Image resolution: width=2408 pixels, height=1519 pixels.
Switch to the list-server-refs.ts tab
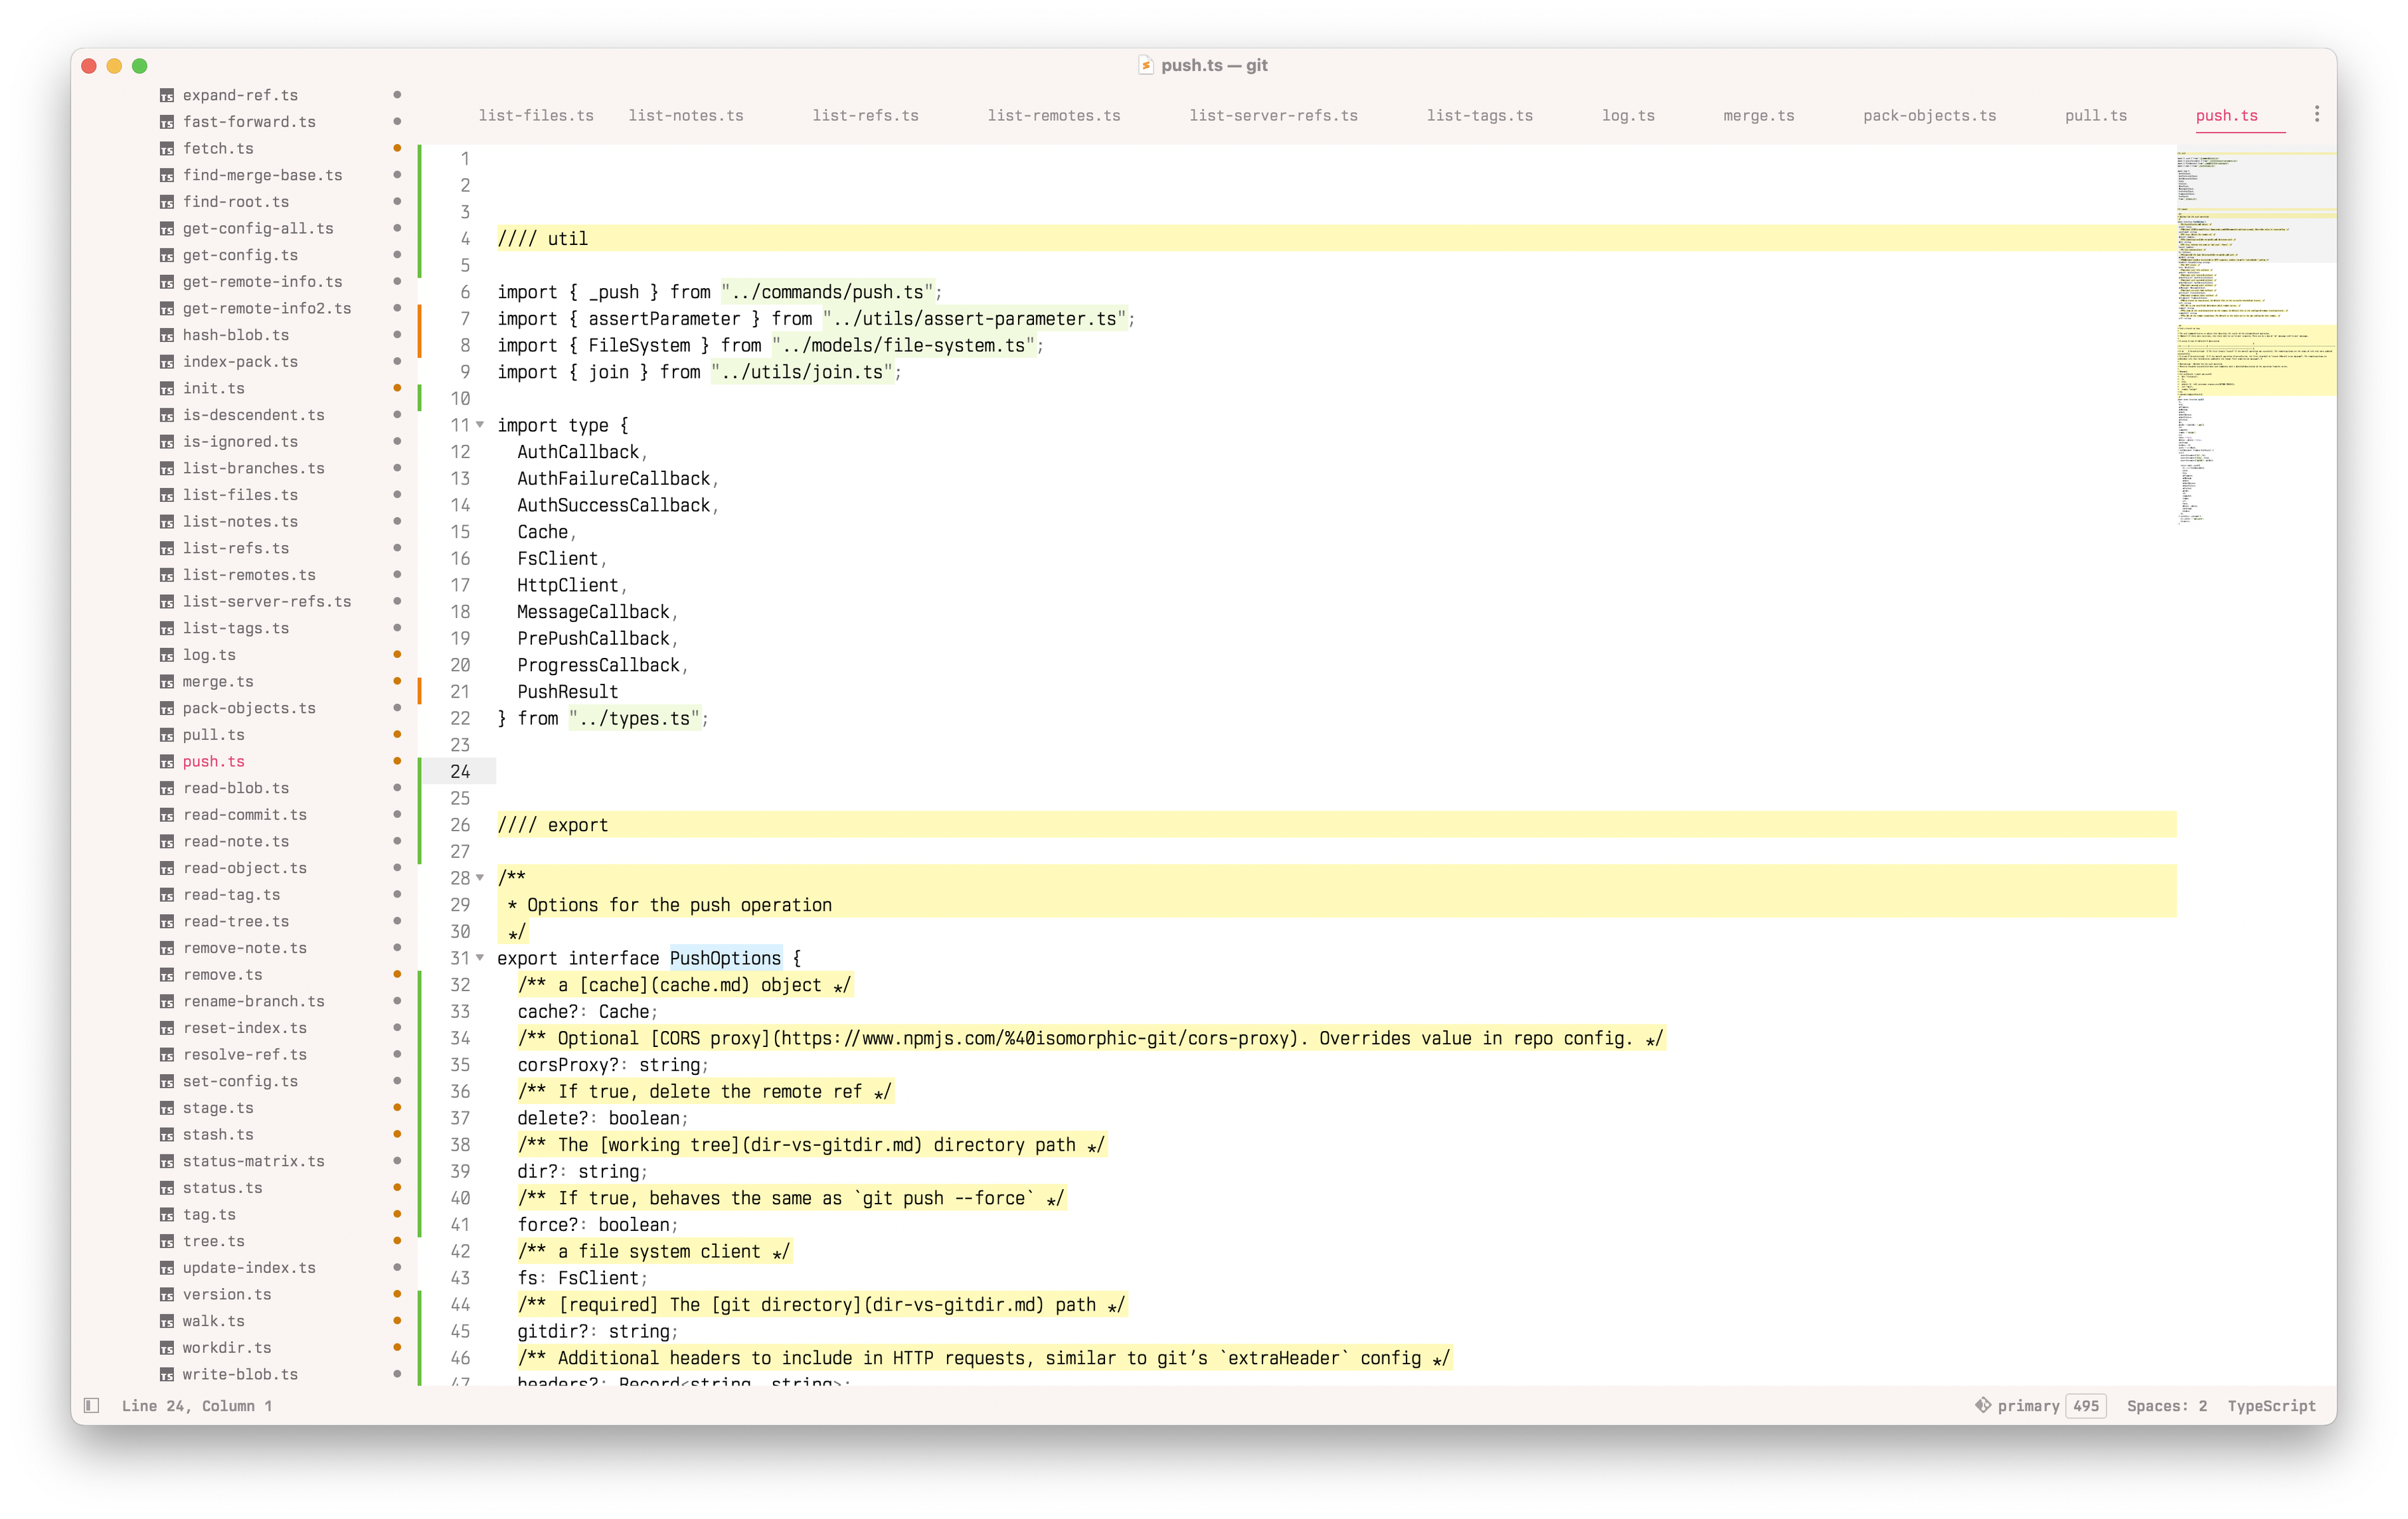1273,116
